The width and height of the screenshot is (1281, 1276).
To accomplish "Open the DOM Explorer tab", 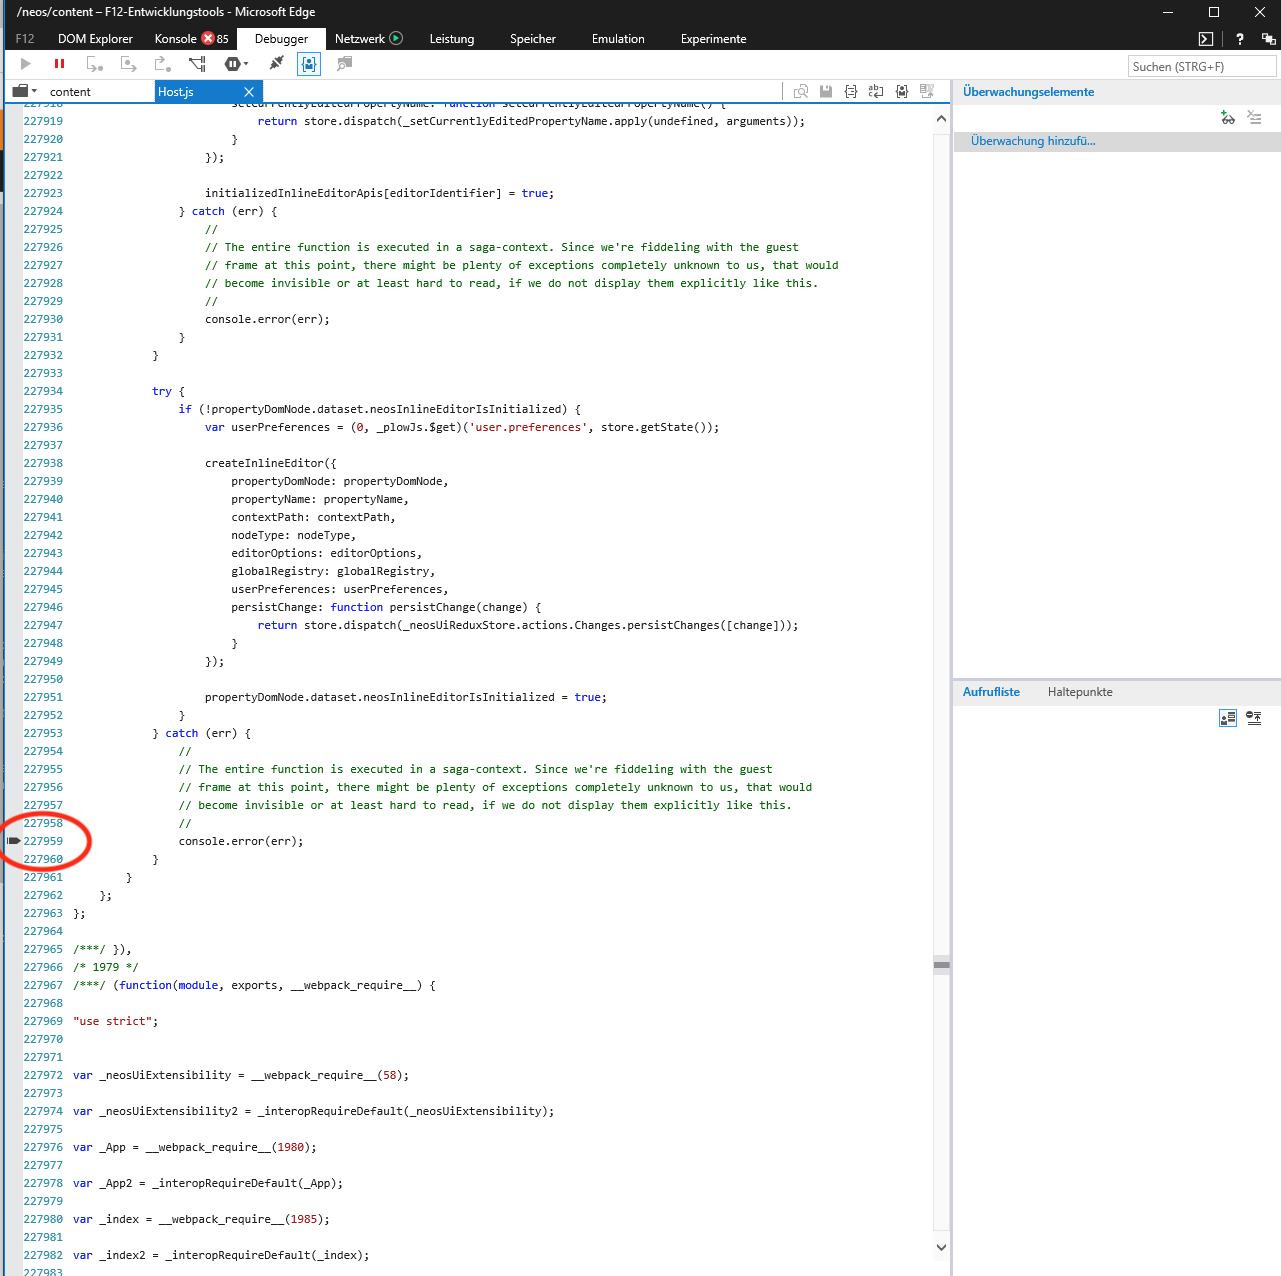I will [x=95, y=39].
